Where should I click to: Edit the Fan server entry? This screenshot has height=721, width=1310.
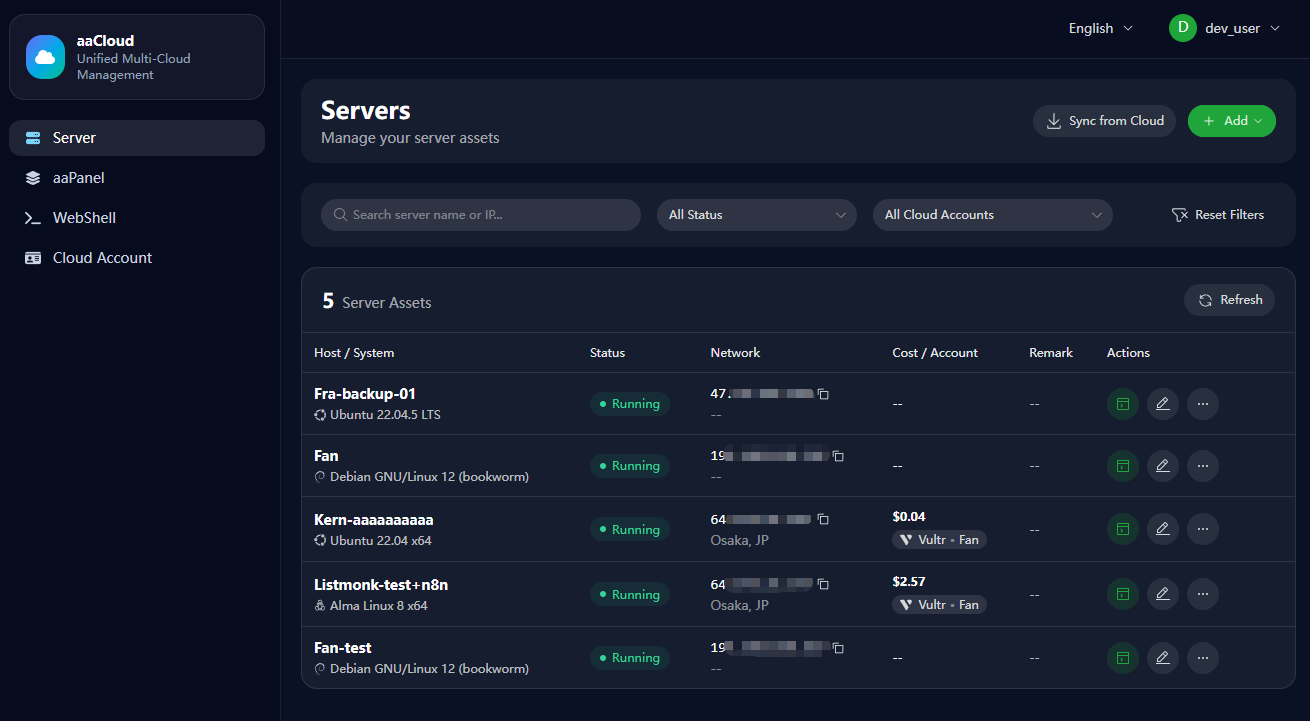(1162, 466)
